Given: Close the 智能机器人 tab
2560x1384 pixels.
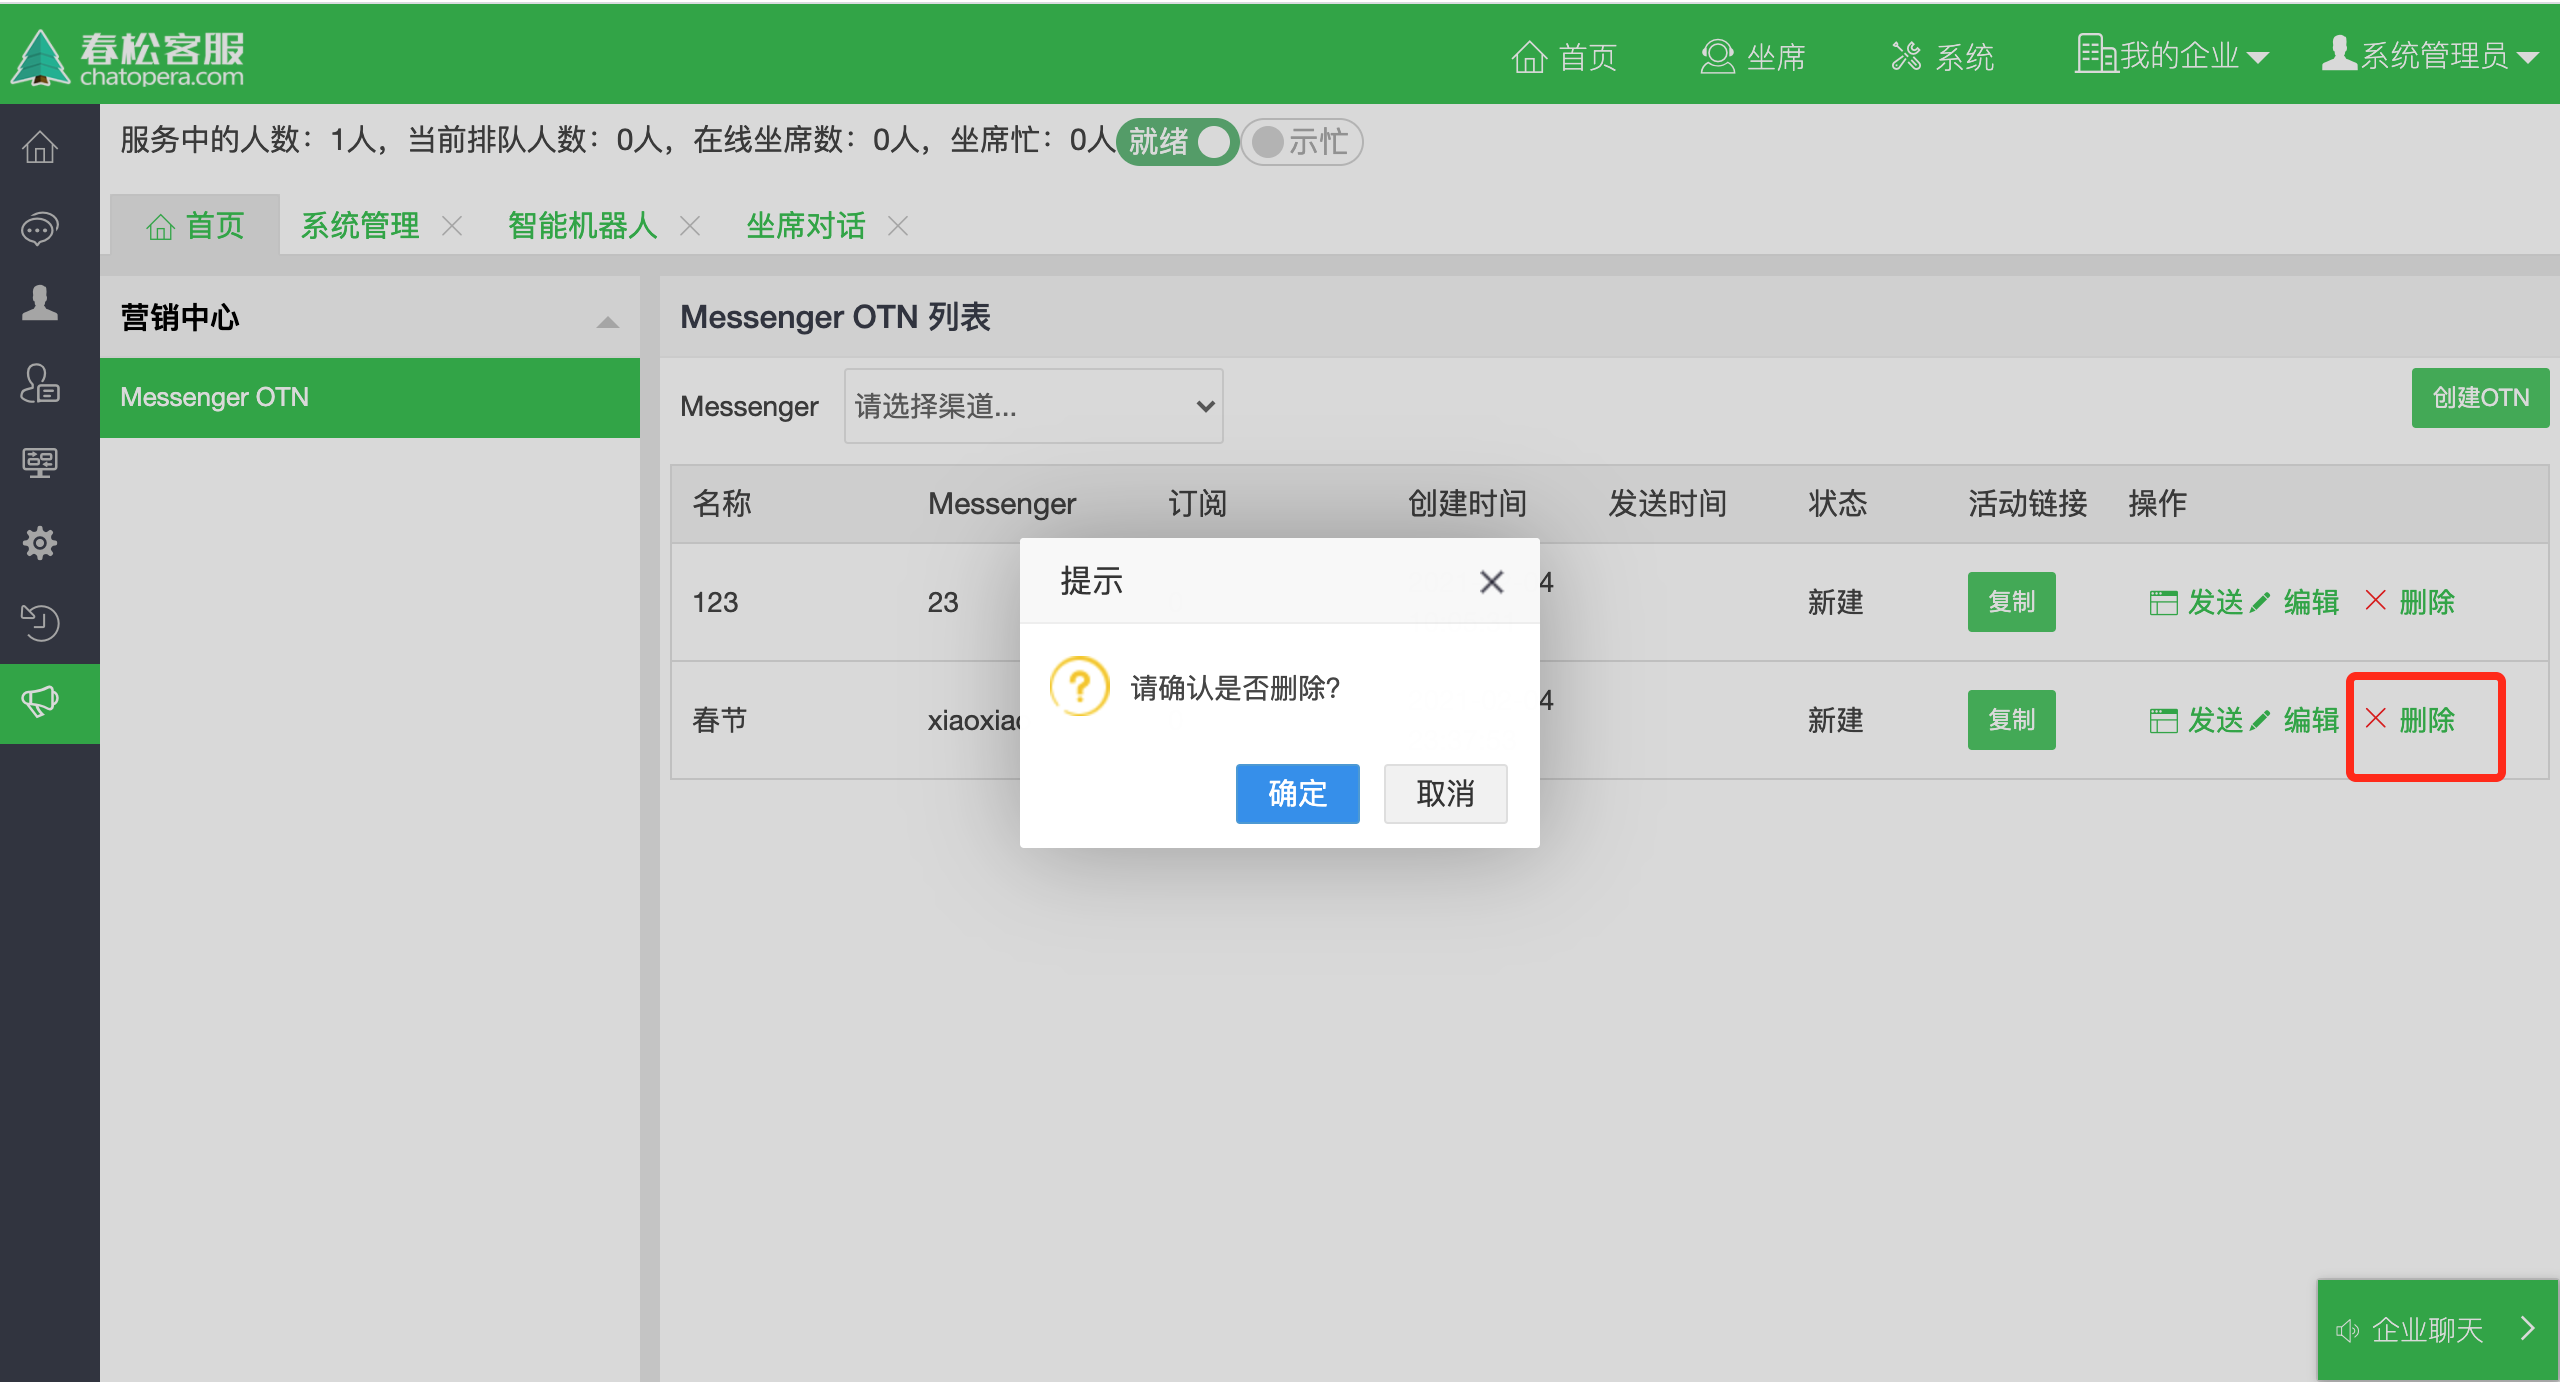Looking at the screenshot, I should [689, 227].
